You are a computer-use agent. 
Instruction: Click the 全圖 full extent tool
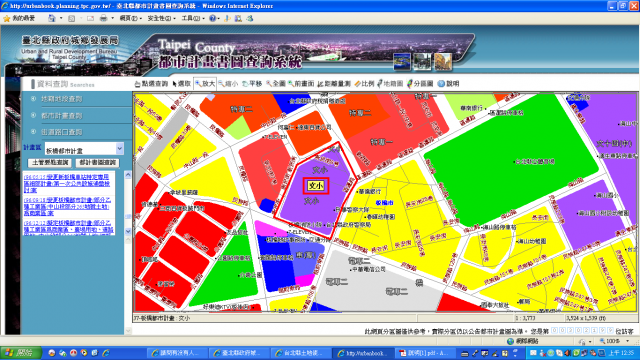coord(276,84)
